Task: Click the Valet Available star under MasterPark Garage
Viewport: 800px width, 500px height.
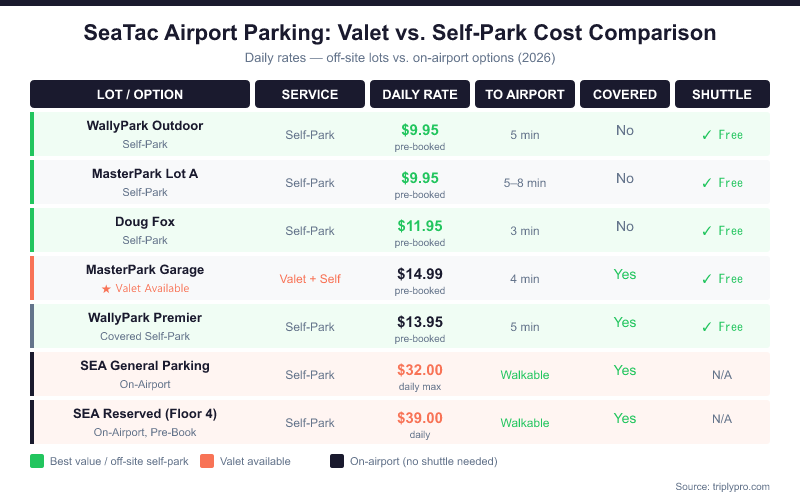Action: tap(105, 289)
